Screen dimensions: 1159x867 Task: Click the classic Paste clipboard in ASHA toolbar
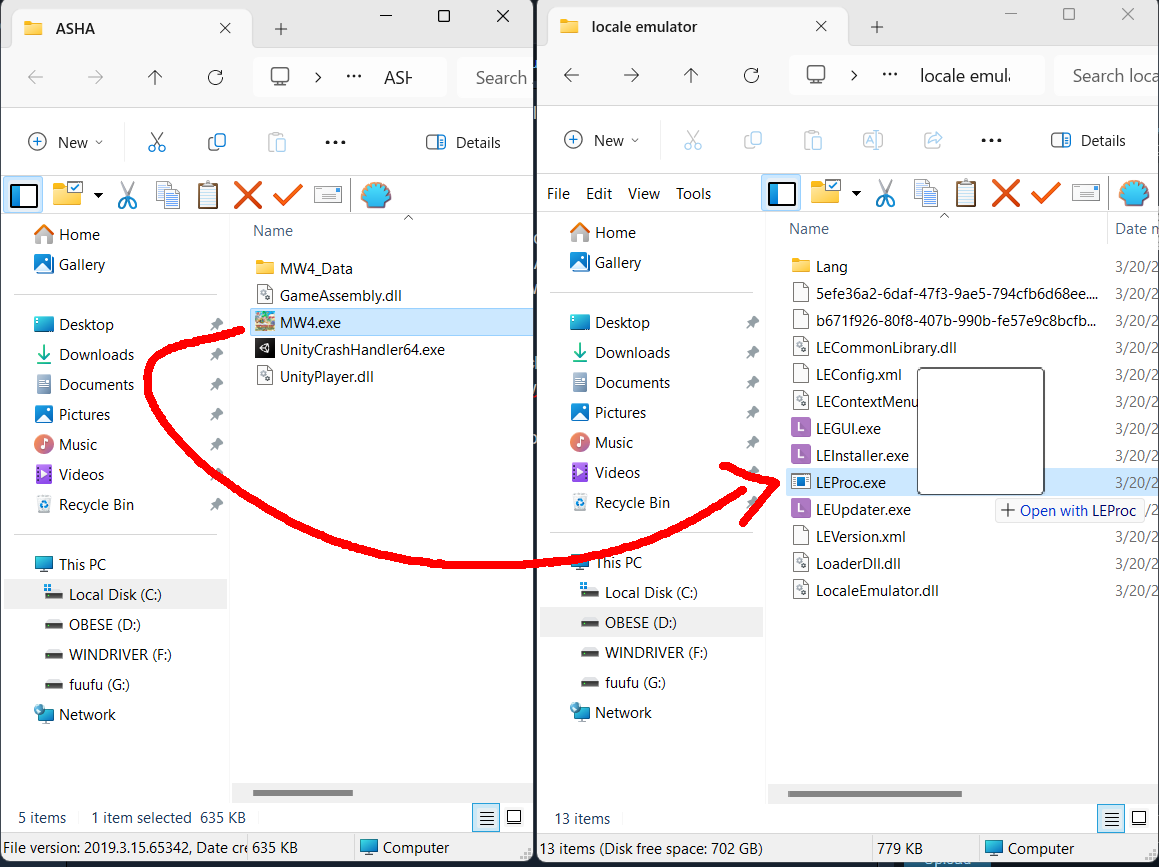208,195
